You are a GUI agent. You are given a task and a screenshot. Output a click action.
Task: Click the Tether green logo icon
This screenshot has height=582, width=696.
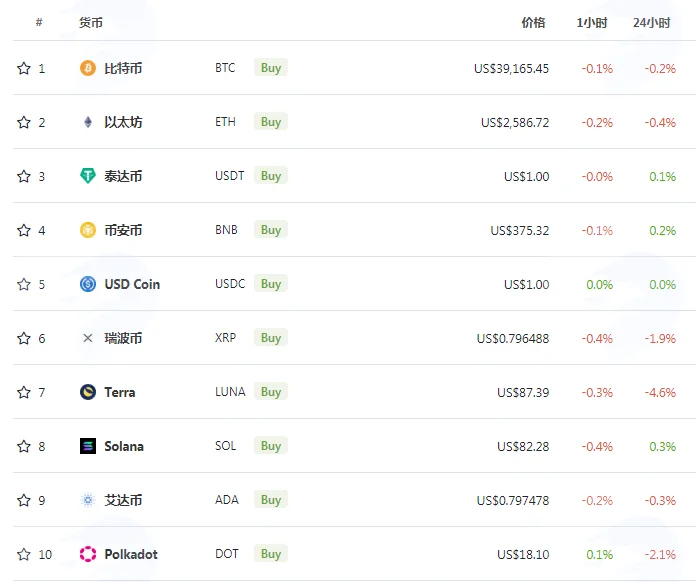coord(87,176)
